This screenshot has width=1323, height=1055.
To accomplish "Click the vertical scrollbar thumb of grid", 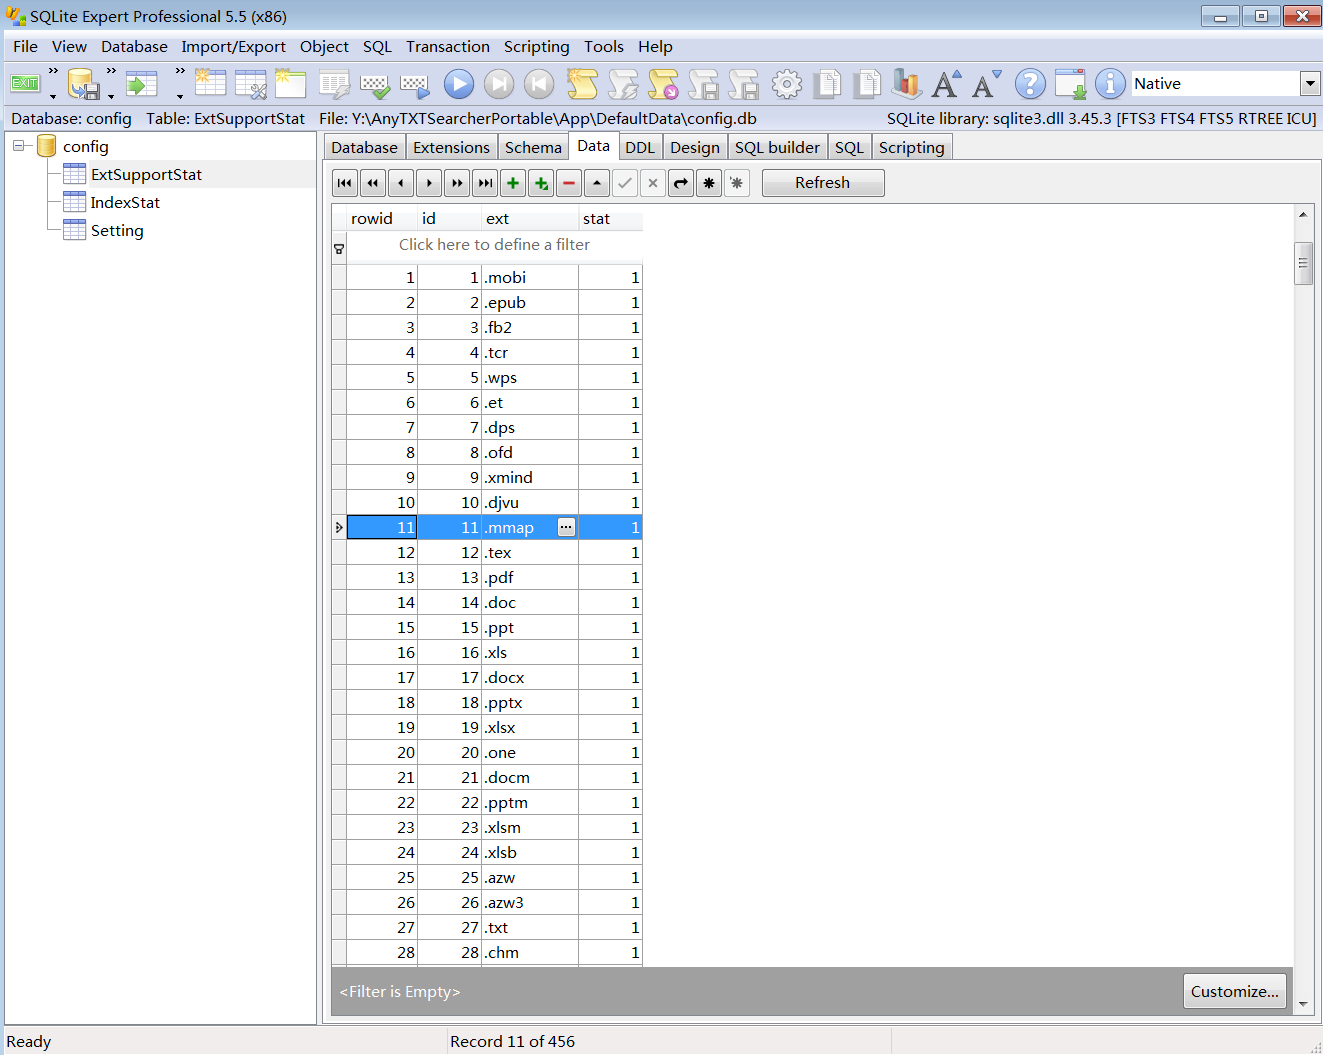I will click(1303, 264).
